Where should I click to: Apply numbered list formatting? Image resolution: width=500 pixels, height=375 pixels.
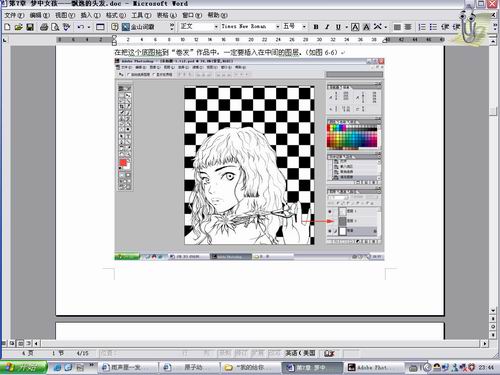(x=422, y=27)
